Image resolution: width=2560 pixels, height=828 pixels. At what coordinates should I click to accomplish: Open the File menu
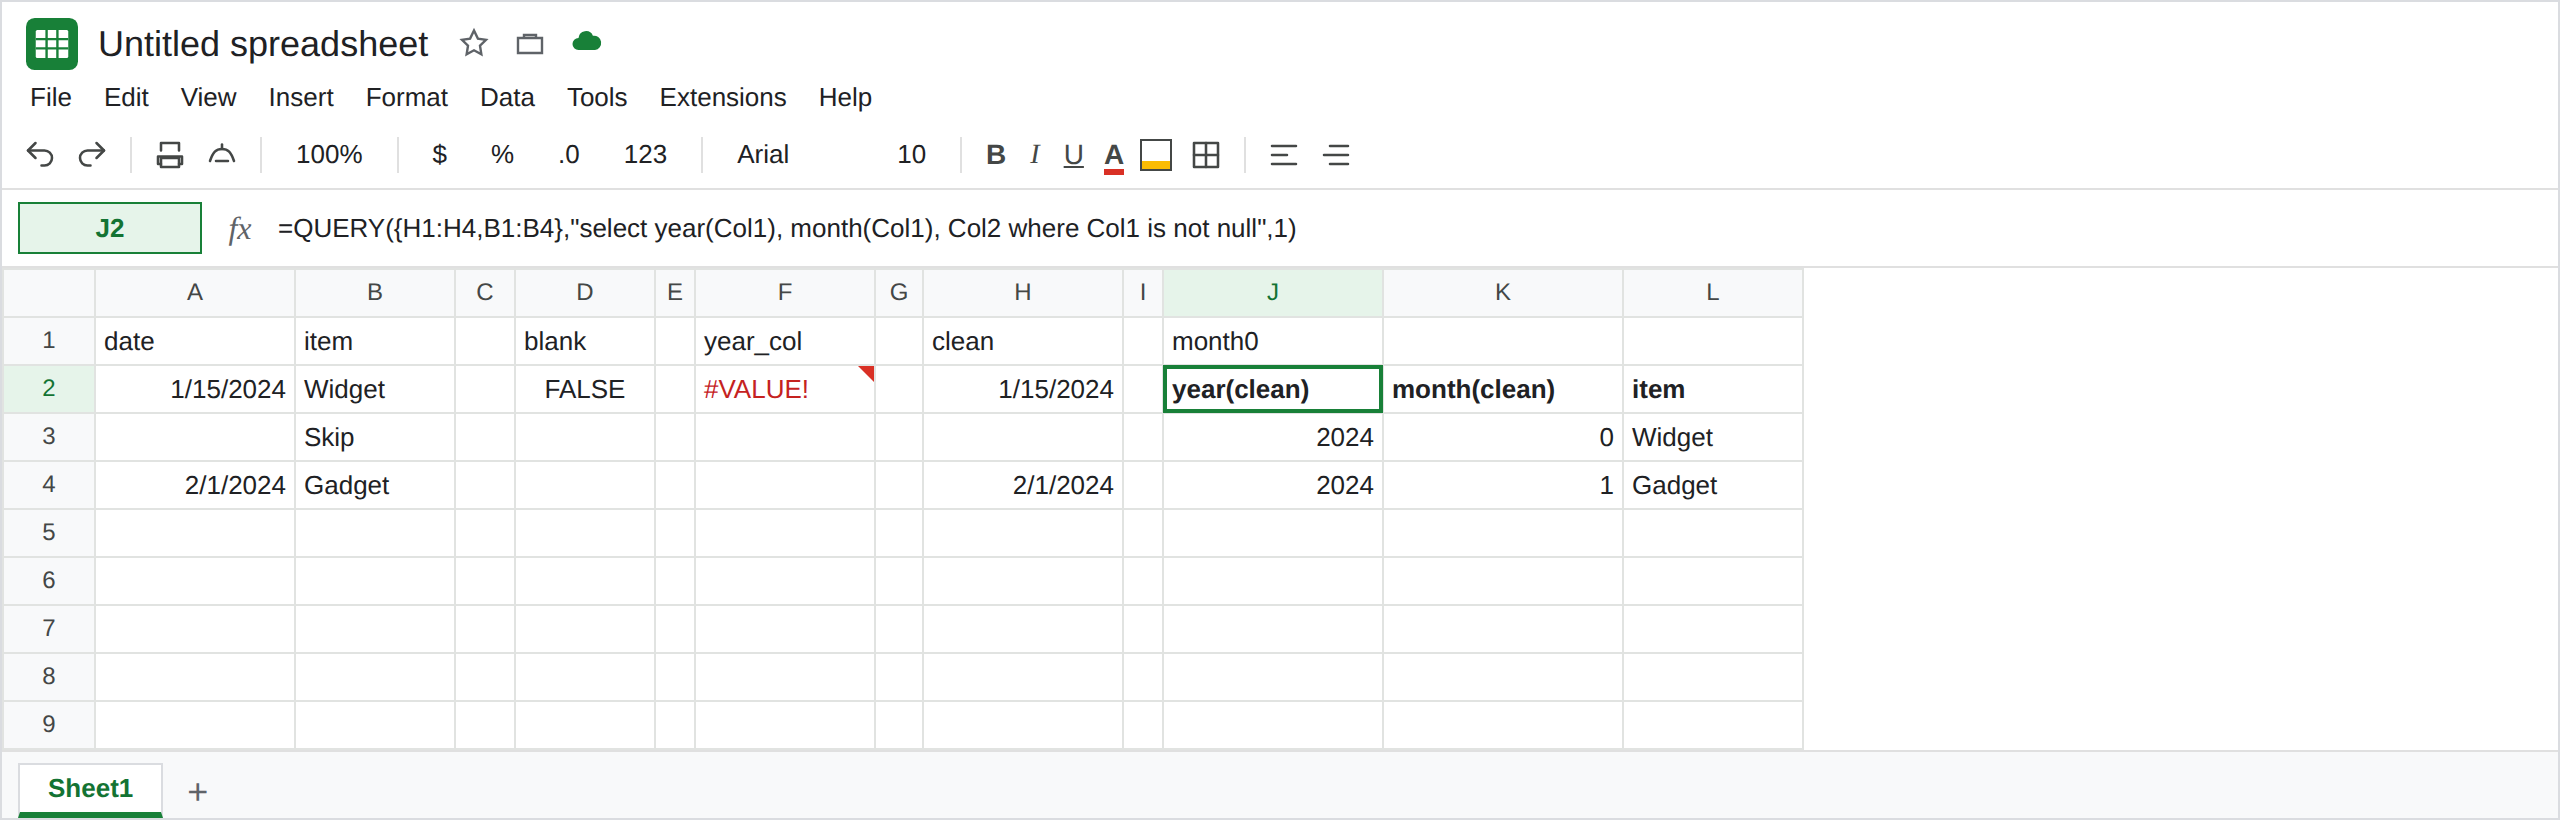pos(51,97)
